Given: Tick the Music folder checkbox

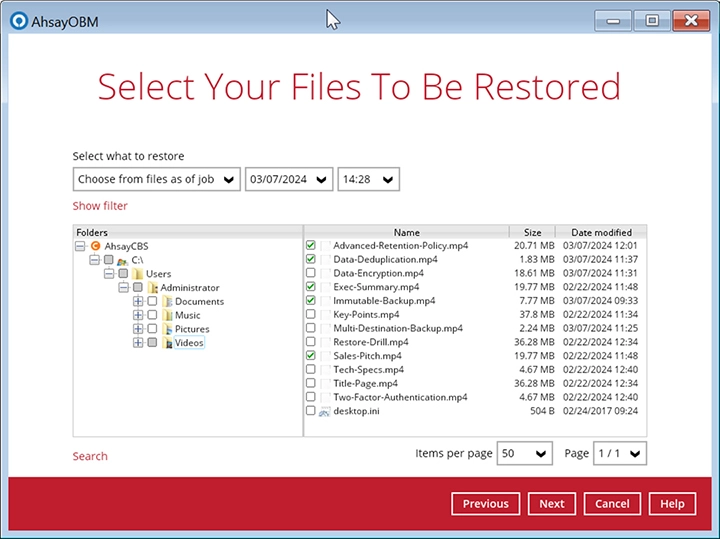Looking at the screenshot, I should [x=152, y=315].
